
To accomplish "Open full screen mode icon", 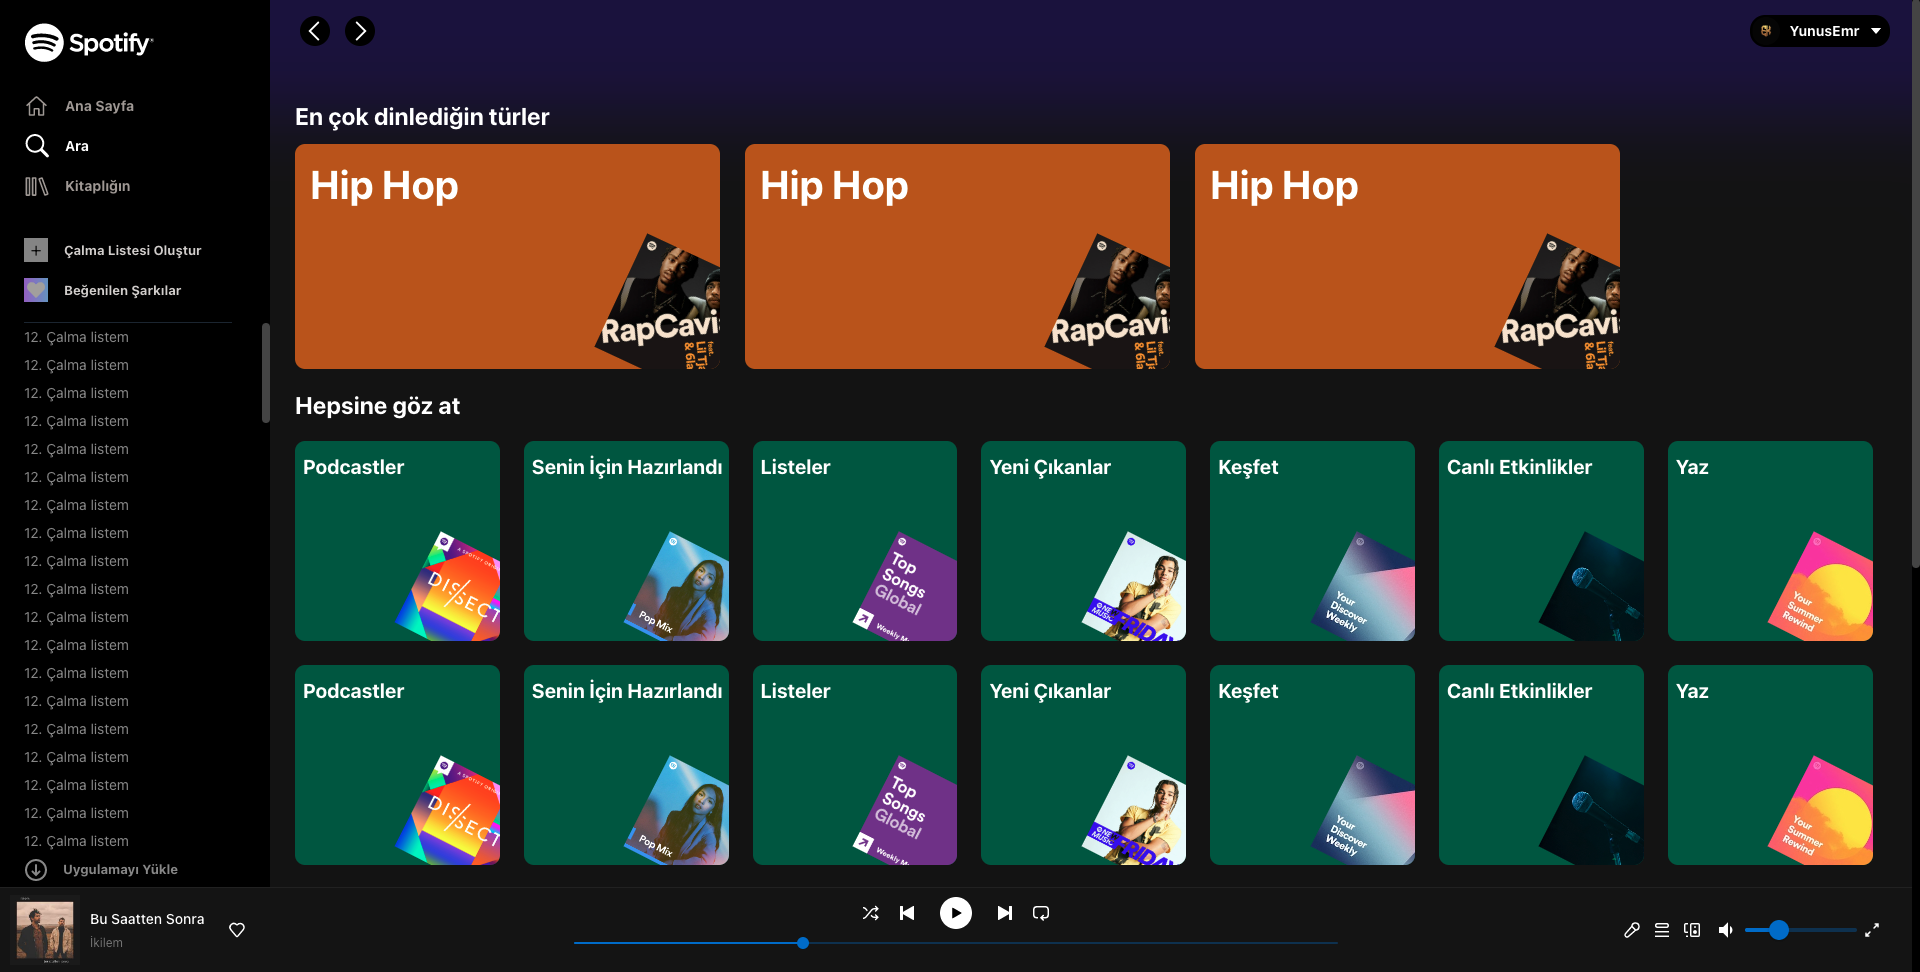I will click(x=1872, y=930).
